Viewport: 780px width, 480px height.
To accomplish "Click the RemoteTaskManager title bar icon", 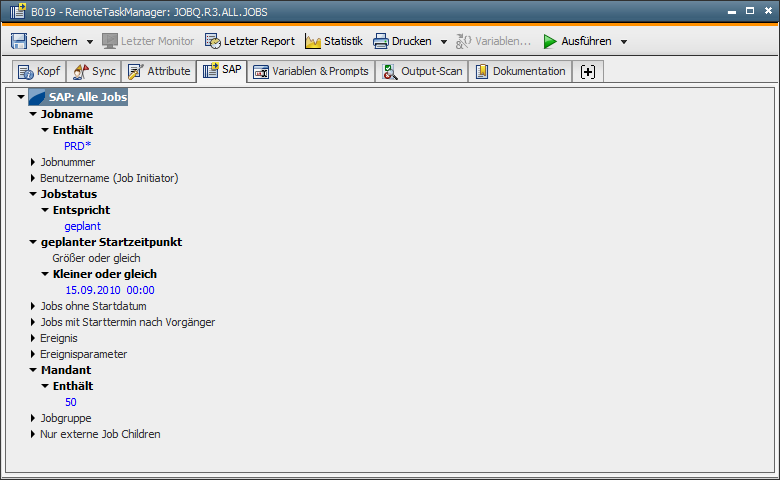I will (x=18, y=11).
